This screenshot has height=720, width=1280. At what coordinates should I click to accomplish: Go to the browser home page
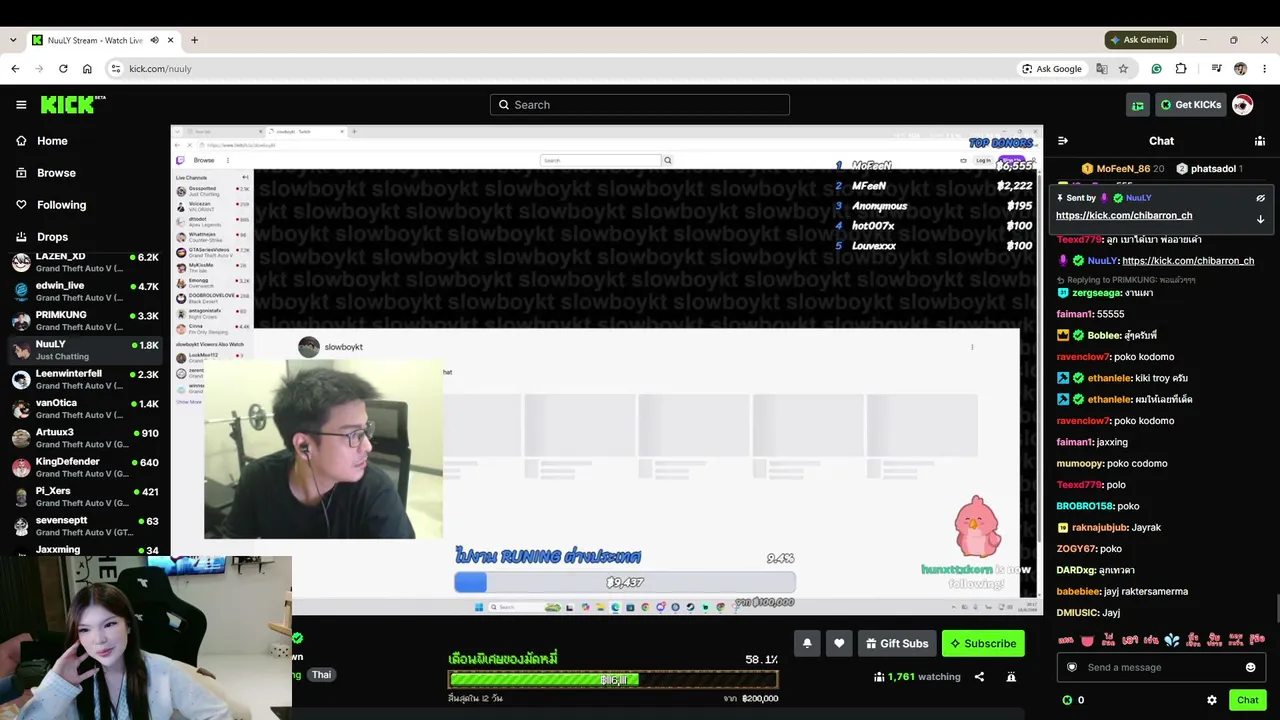(x=87, y=69)
